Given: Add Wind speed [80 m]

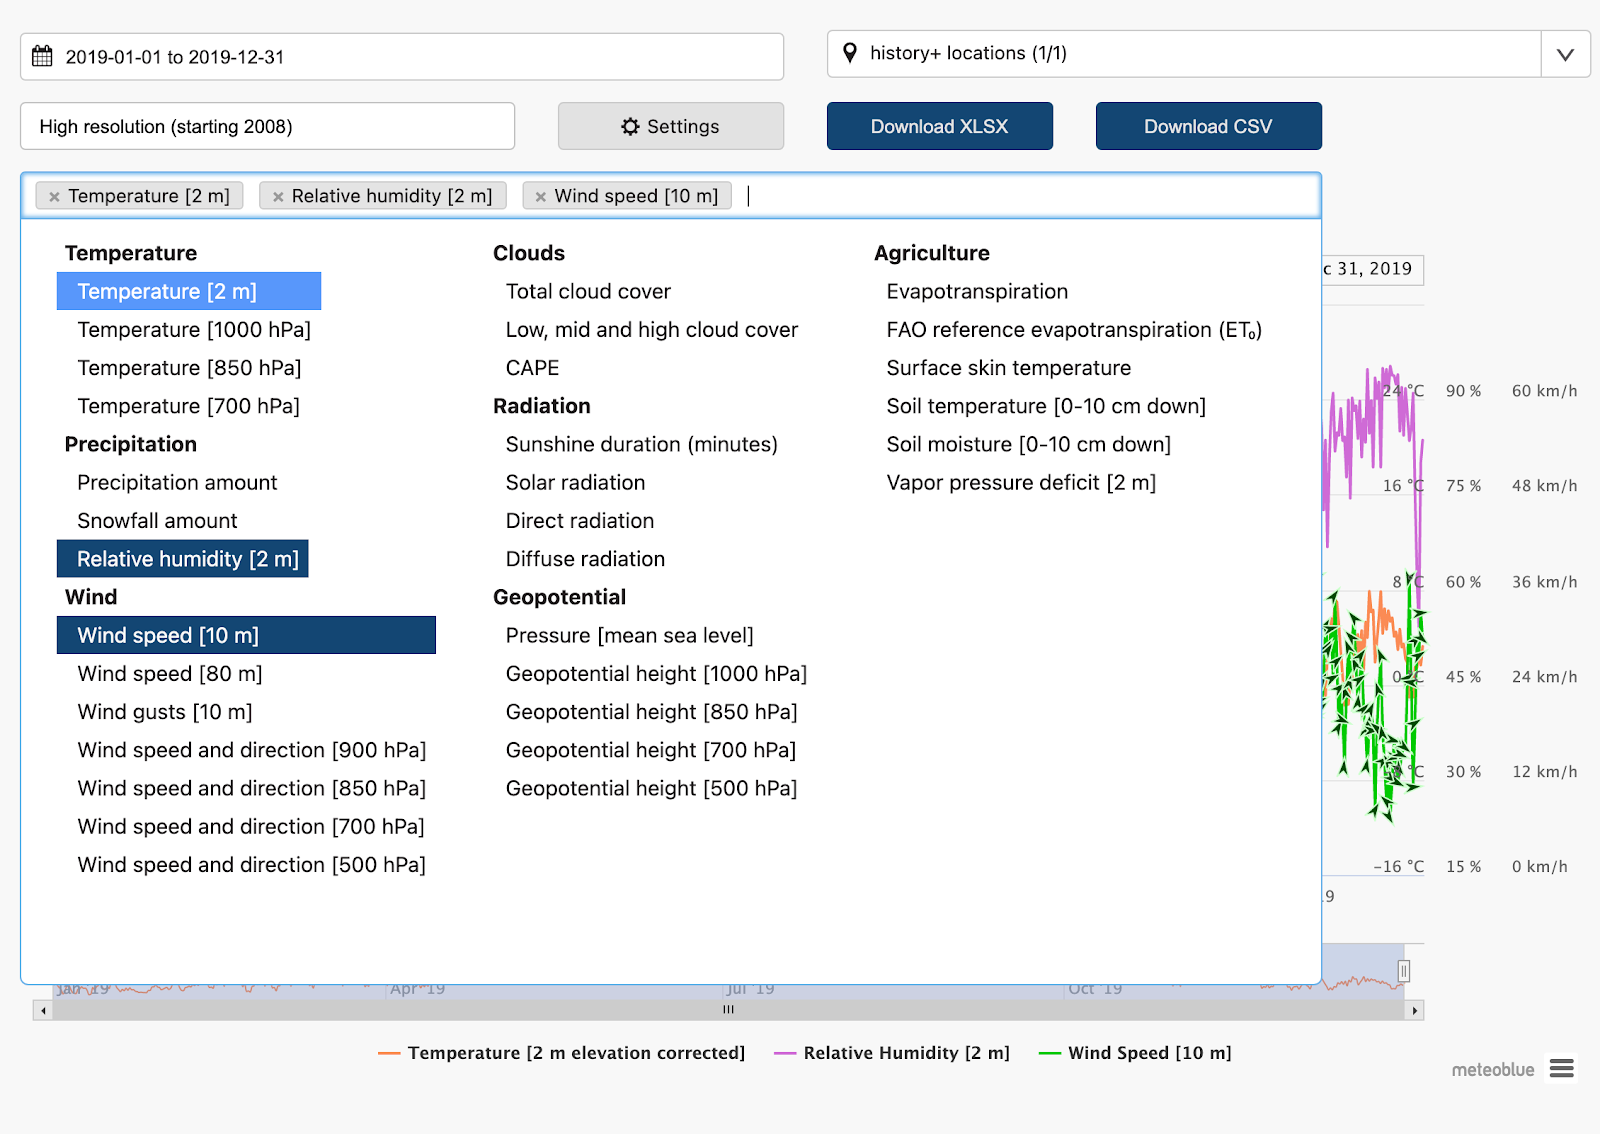Looking at the screenshot, I should pos(170,674).
